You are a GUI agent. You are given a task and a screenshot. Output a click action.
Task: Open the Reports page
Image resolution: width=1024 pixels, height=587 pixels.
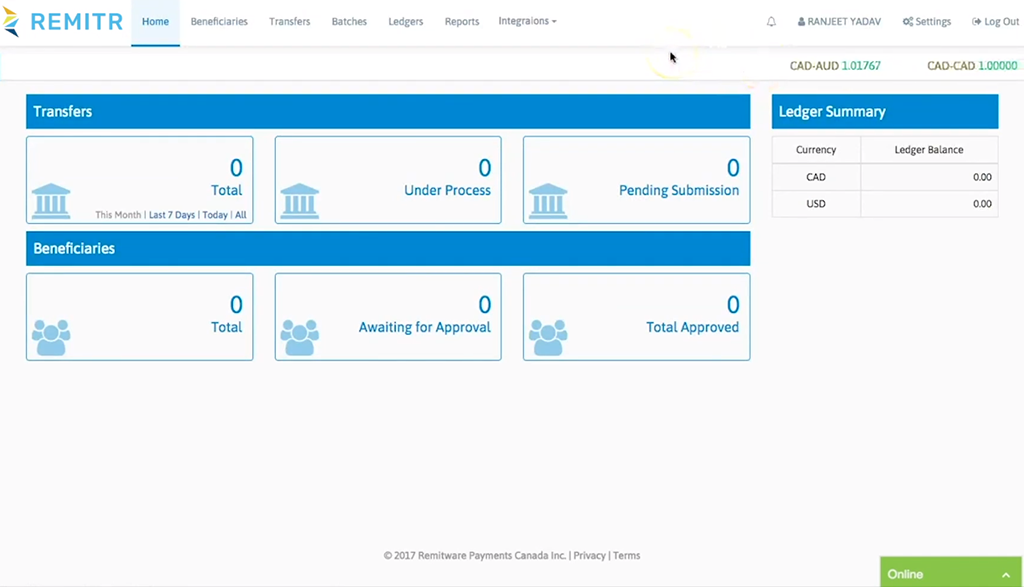pyautogui.click(x=462, y=22)
